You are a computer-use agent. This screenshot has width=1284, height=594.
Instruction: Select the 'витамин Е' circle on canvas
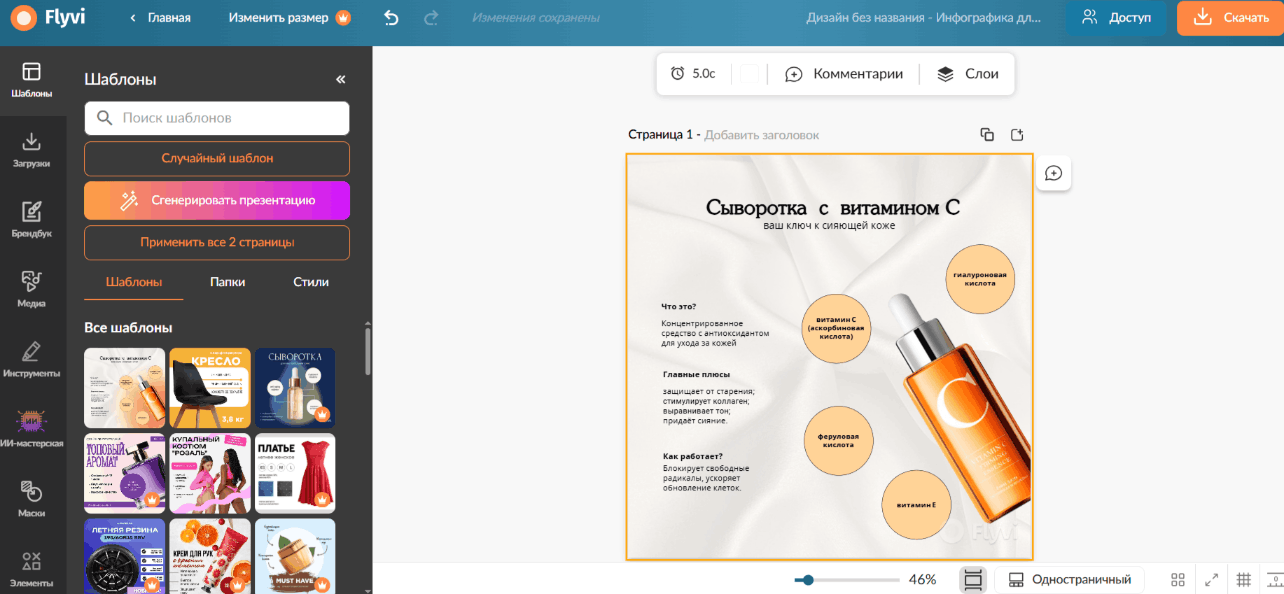(x=916, y=505)
